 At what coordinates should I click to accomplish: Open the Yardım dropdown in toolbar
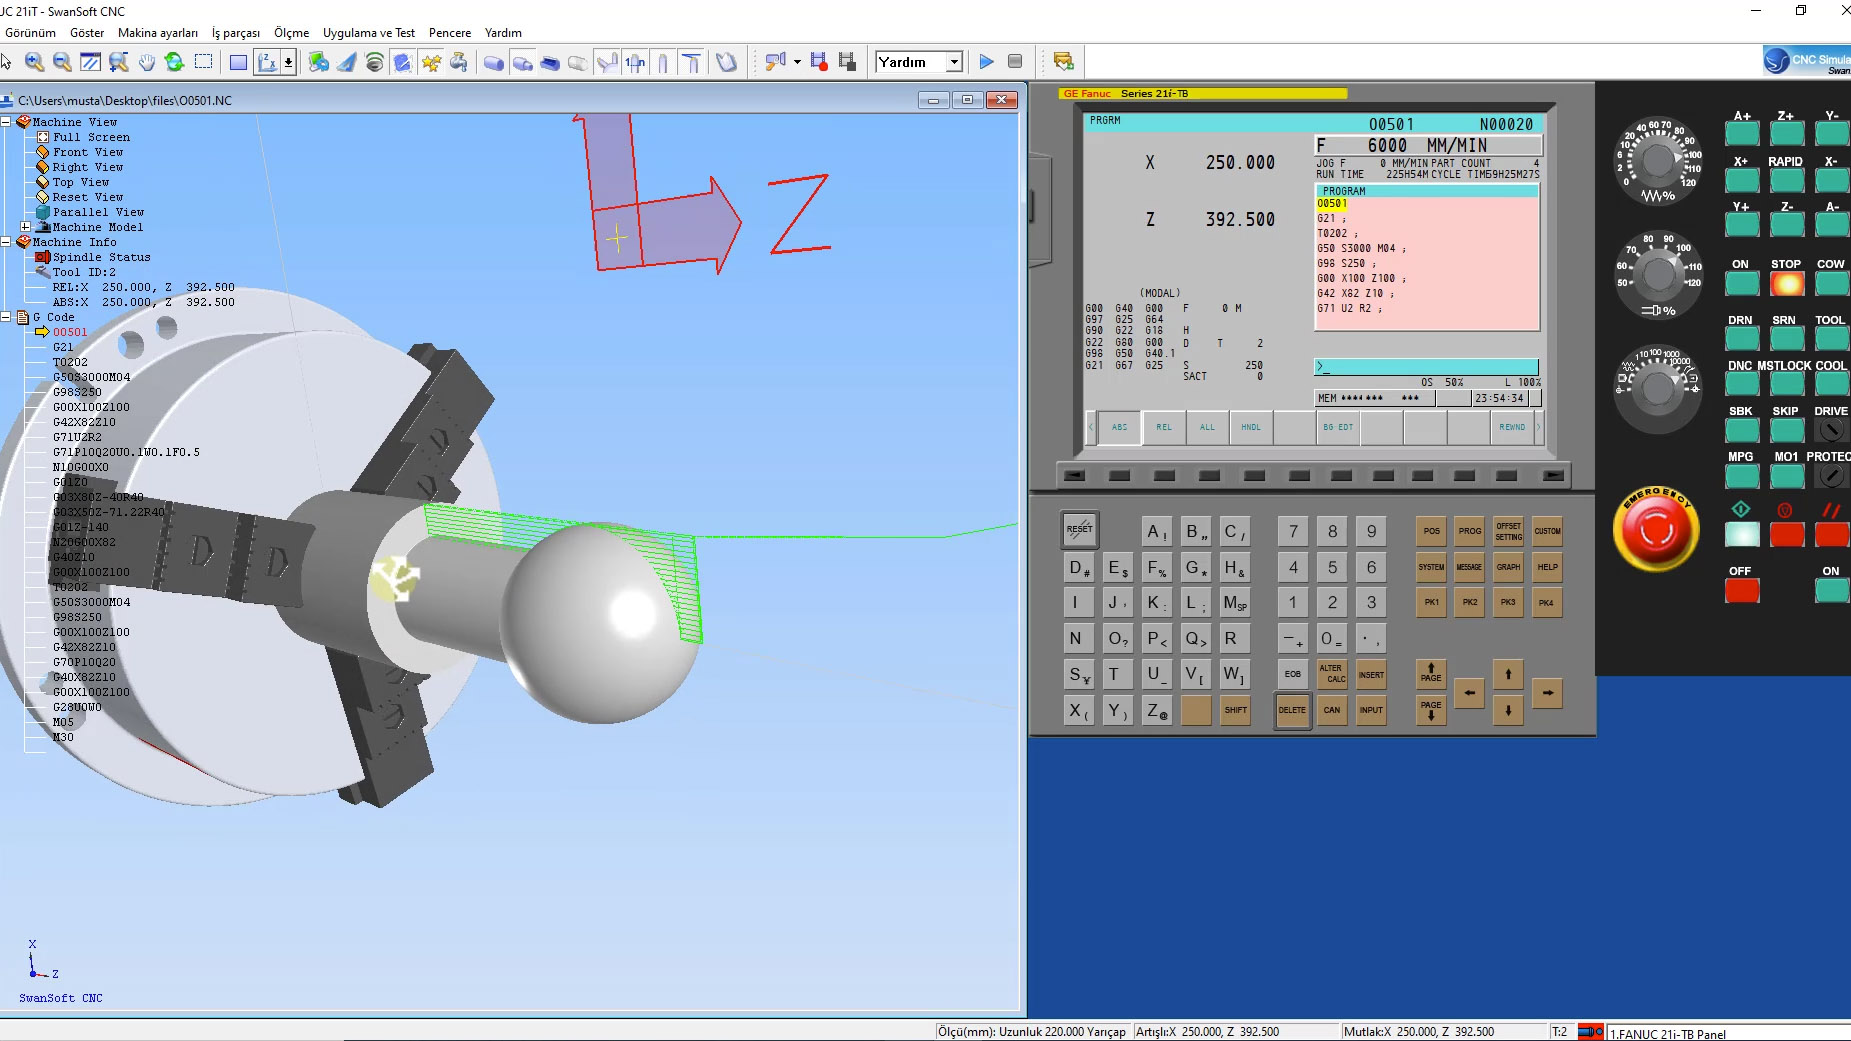point(954,62)
